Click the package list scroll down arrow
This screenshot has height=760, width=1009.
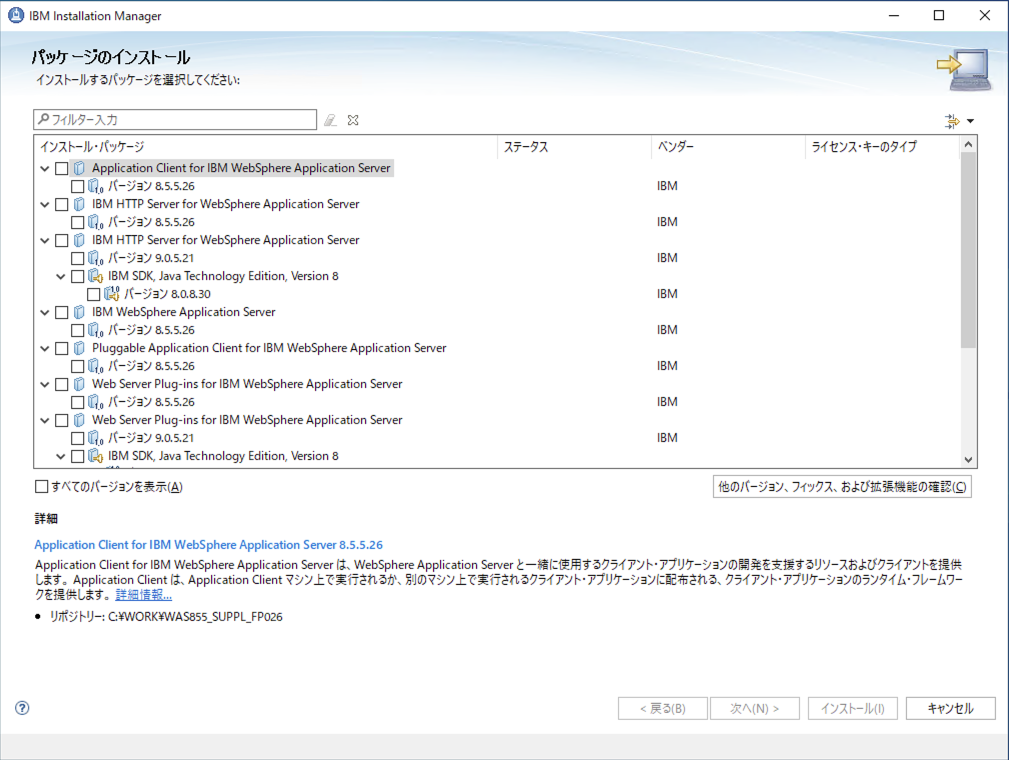click(x=968, y=459)
